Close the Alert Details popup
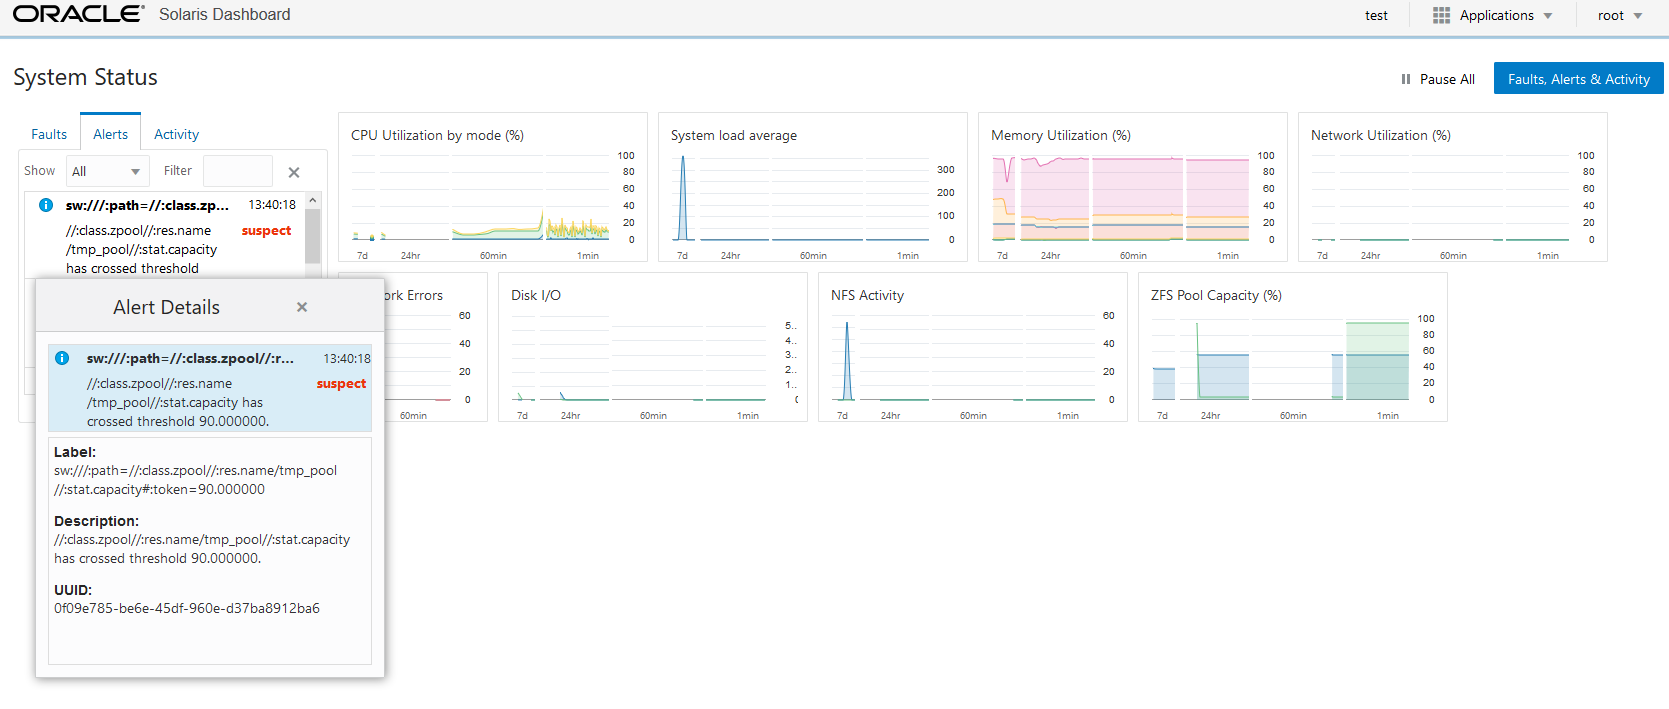 tap(302, 307)
